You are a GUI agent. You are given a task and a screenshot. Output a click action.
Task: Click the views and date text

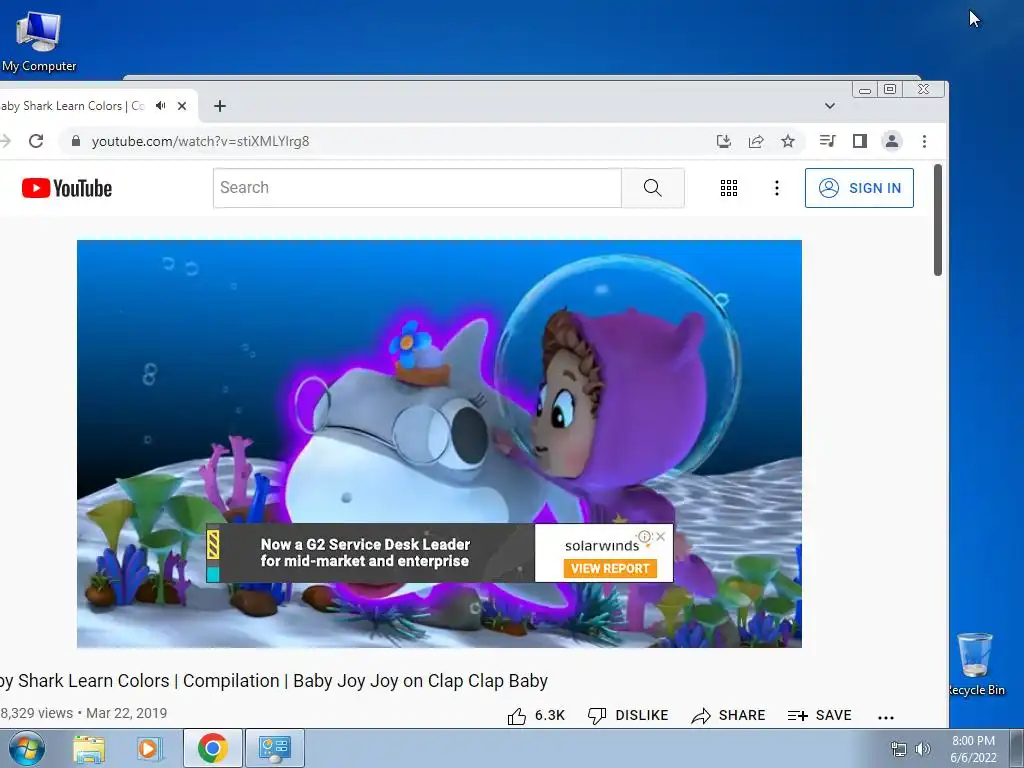tap(84, 713)
